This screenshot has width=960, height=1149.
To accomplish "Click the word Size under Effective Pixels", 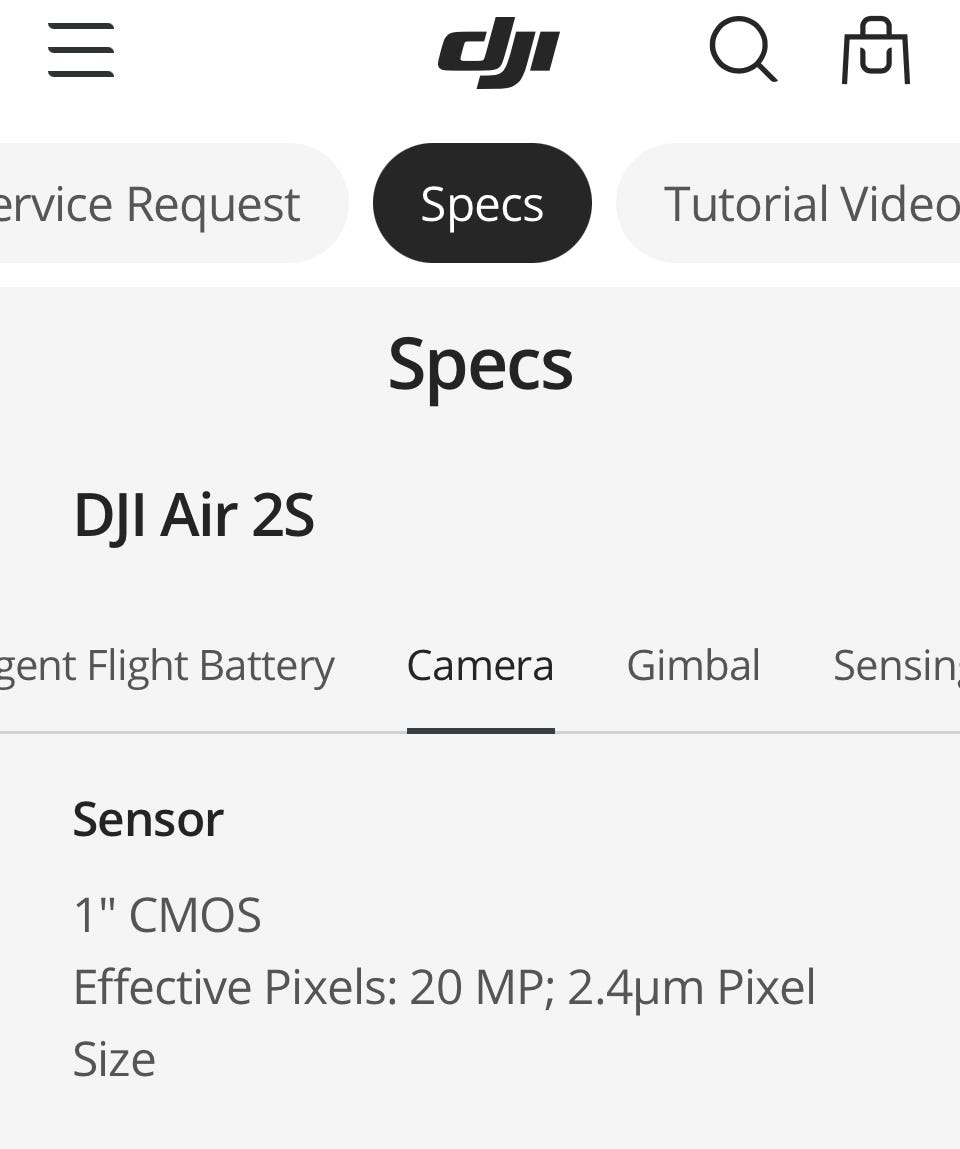I will (114, 1060).
